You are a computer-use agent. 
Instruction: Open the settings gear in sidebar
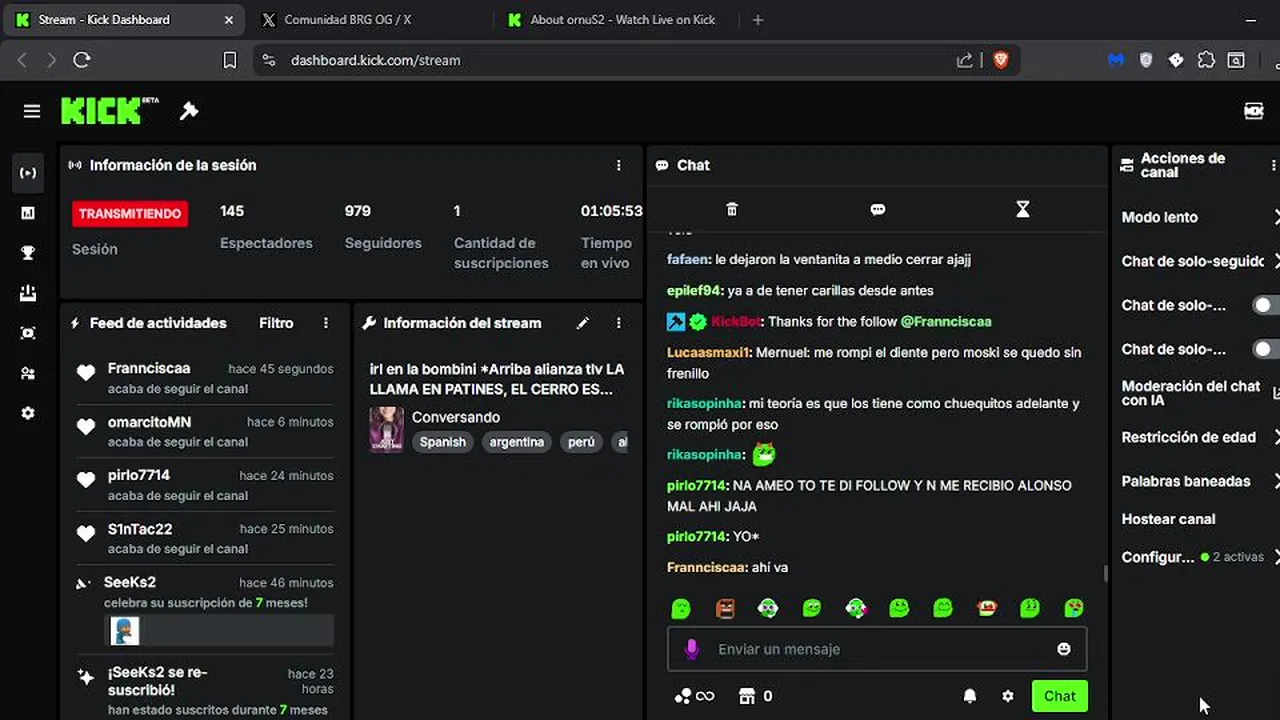tap(28, 413)
